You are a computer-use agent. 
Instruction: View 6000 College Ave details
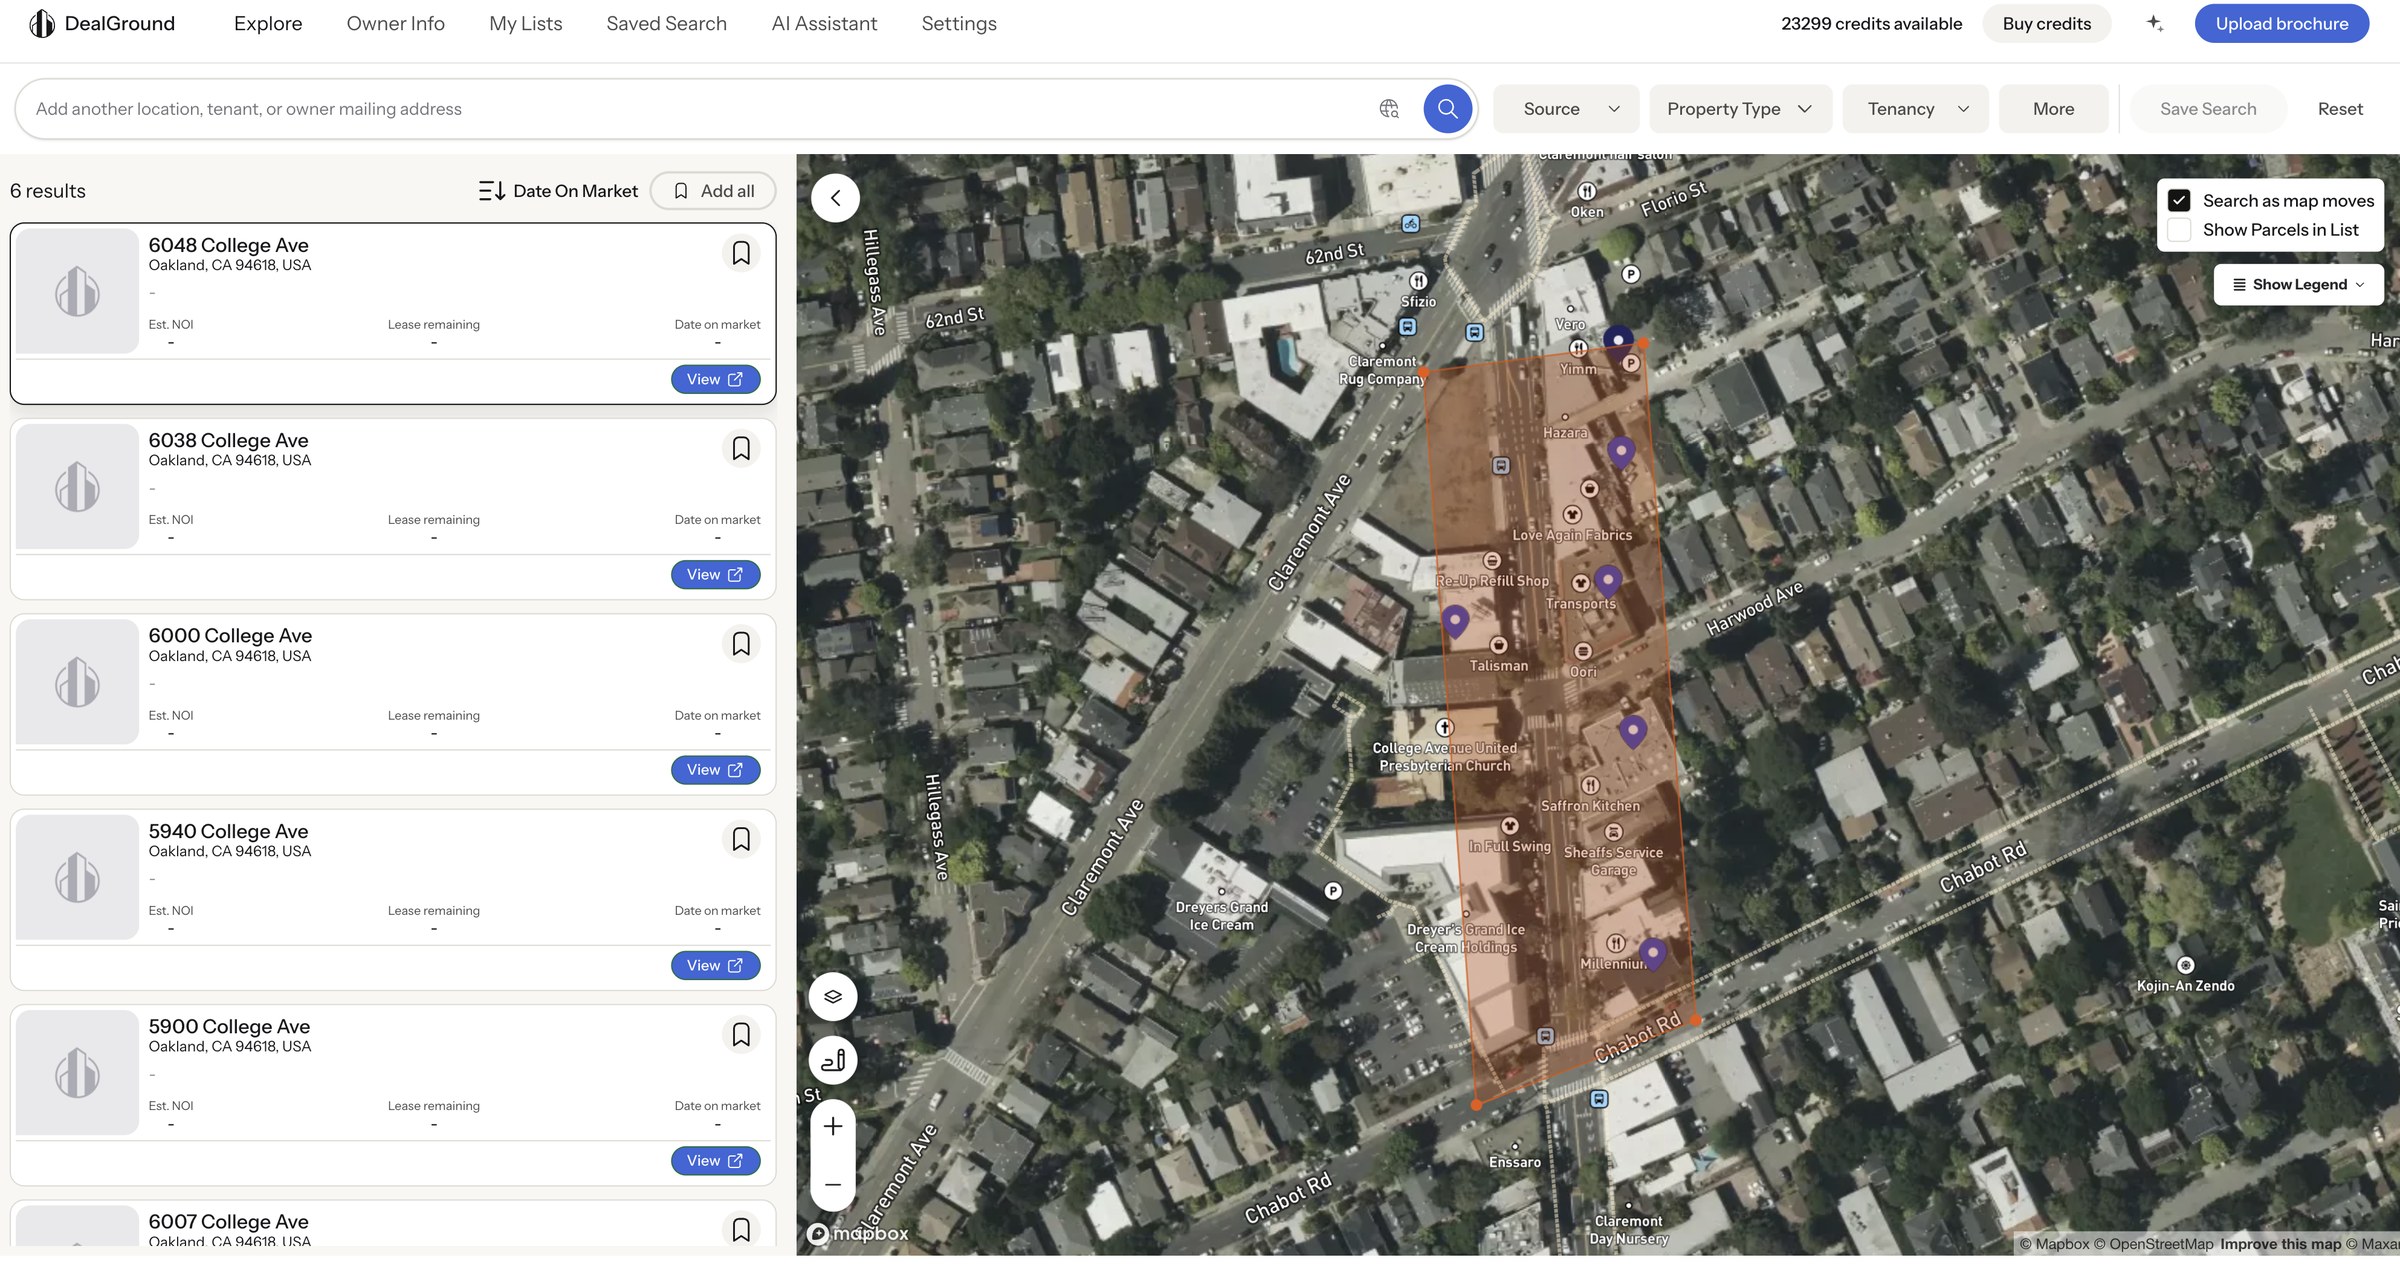point(715,770)
